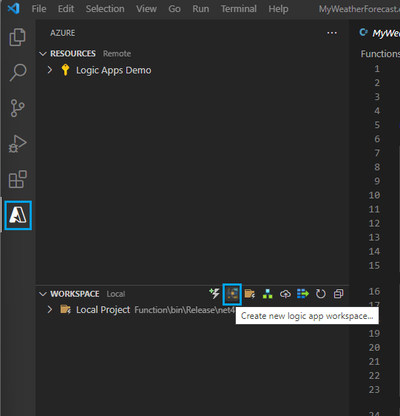Open the Terminal menu
Screen dimensions: 400x416
click(x=239, y=9)
